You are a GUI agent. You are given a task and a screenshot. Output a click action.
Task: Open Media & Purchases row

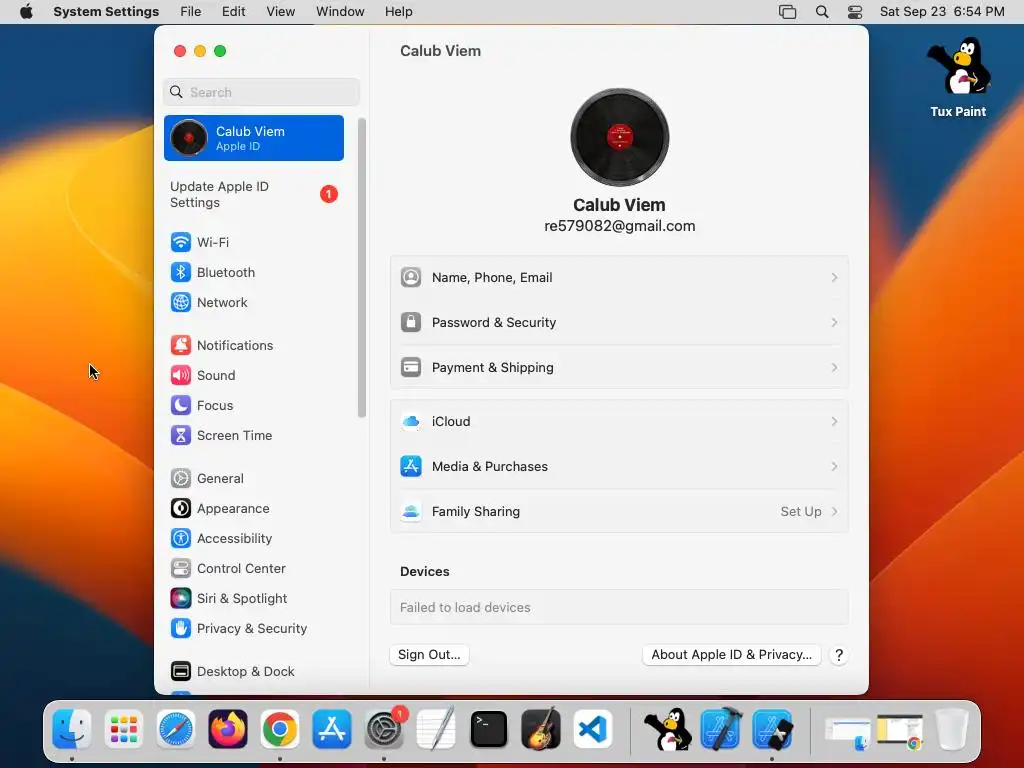click(619, 466)
